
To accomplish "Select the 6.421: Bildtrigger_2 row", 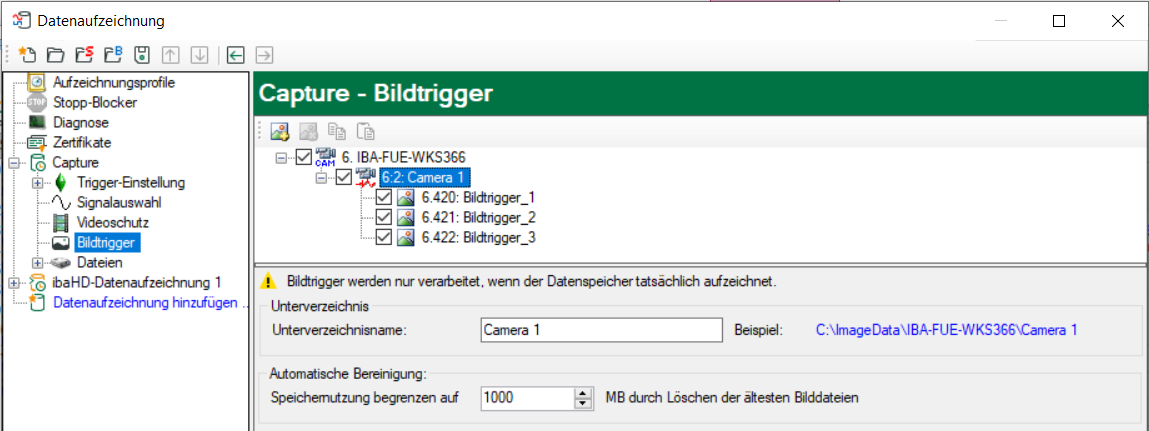I will pyautogui.click(x=478, y=218).
